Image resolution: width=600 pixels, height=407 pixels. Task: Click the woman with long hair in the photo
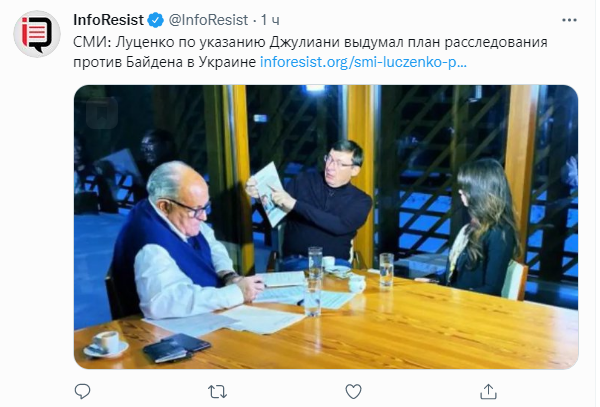pos(484,228)
